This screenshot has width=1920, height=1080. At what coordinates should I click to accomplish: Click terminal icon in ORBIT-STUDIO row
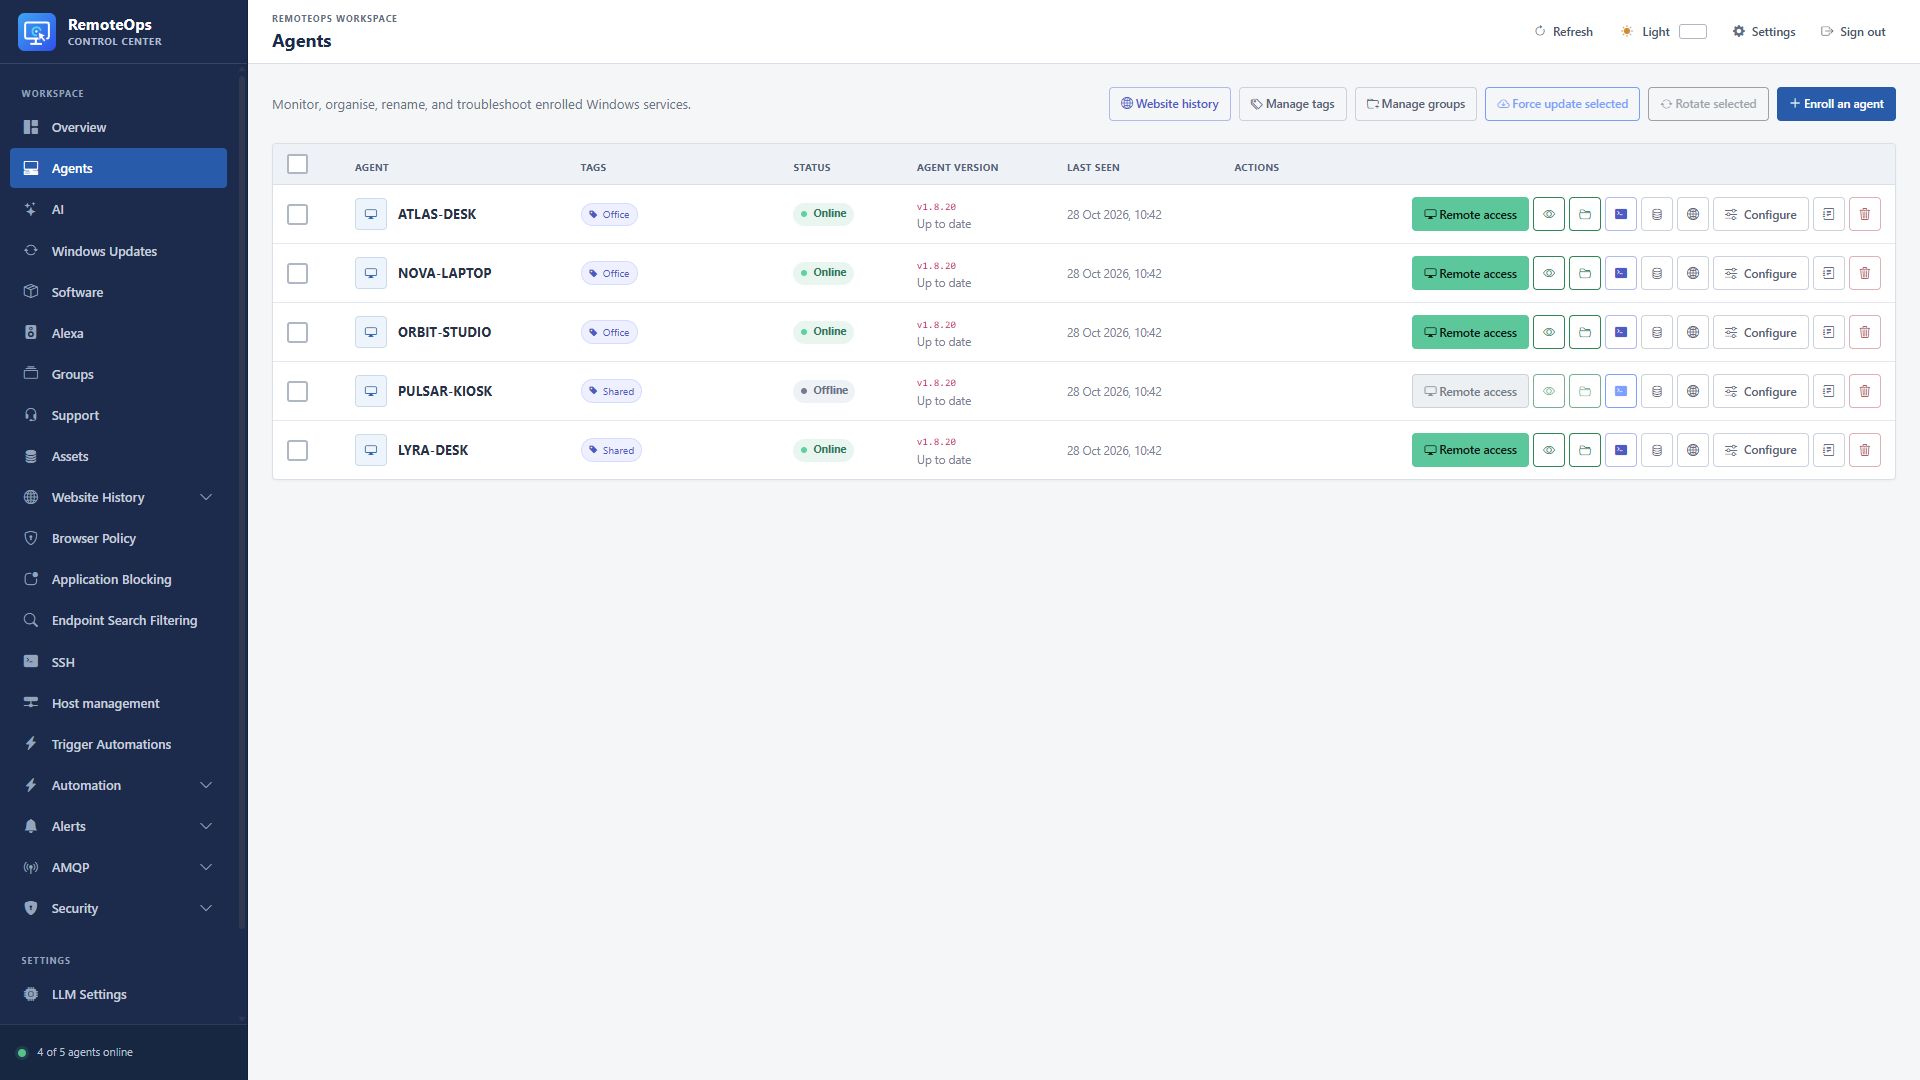tap(1621, 332)
